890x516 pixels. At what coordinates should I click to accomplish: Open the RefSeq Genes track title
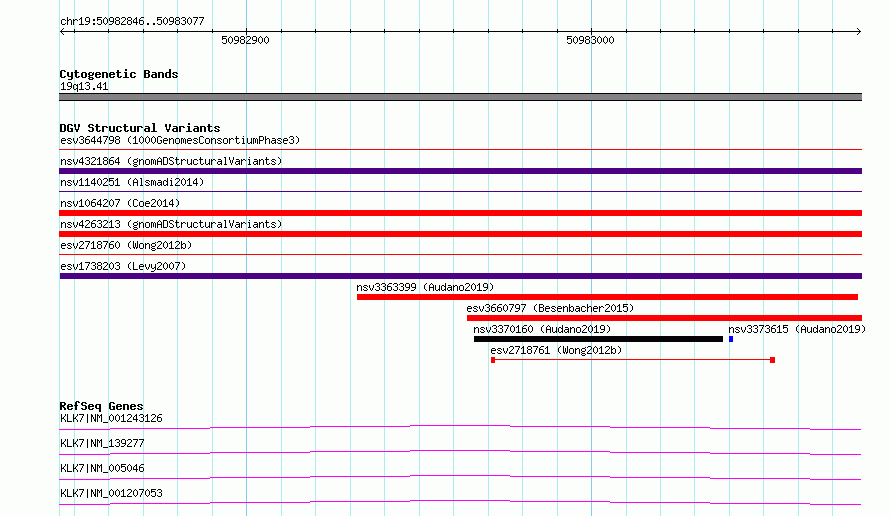pyautogui.click(x=101, y=406)
